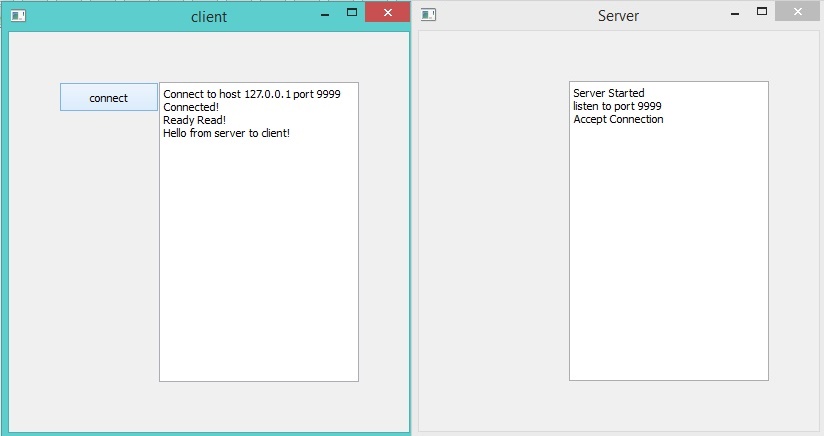
Task: Click the Server window title text
Action: [x=618, y=16]
